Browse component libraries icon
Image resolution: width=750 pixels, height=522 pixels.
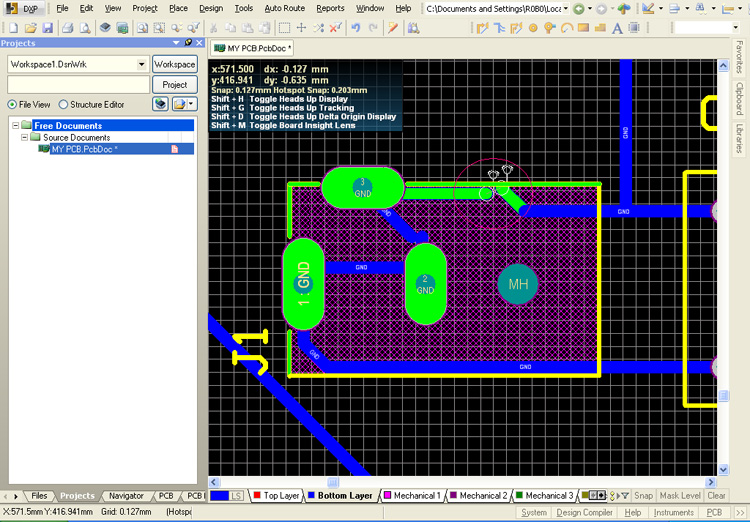tap(413, 28)
